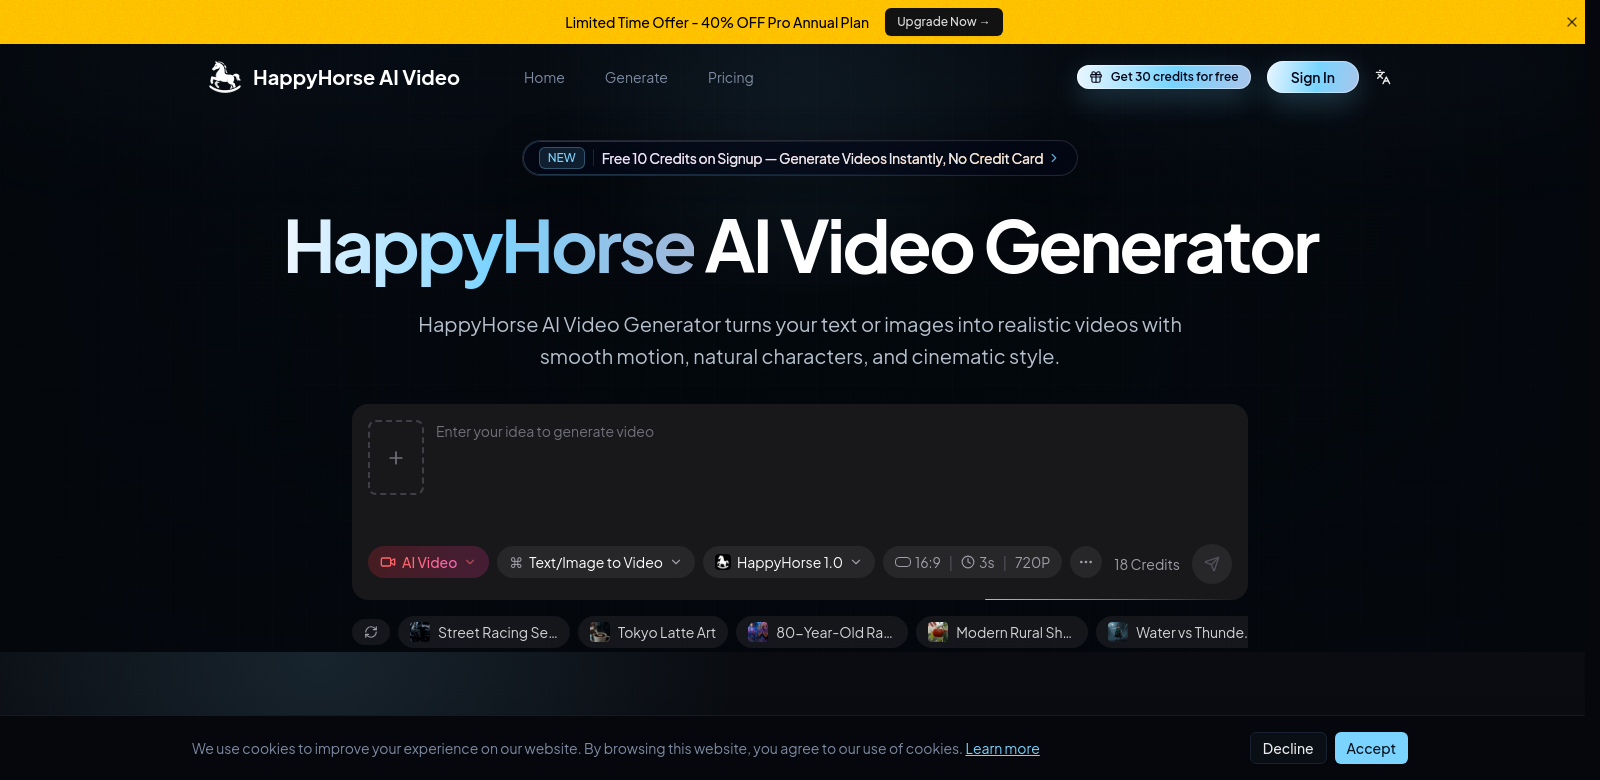Dismiss the limited time offer banner
This screenshot has height=780, width=1600.
click(1572, 22)
